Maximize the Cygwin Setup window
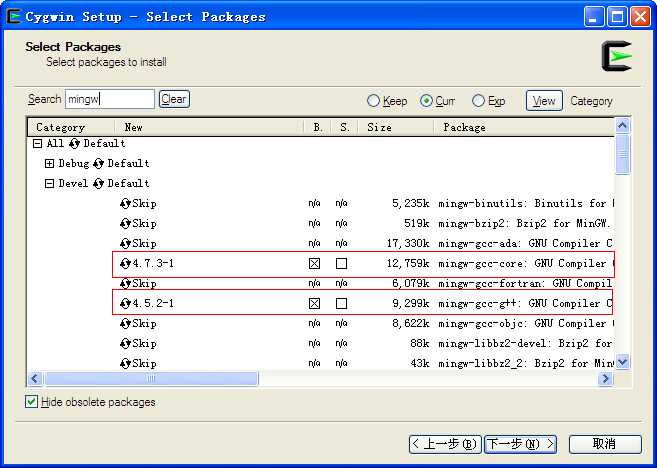The width and height of the screenshot is (657, 468). [x=617, y=17]
